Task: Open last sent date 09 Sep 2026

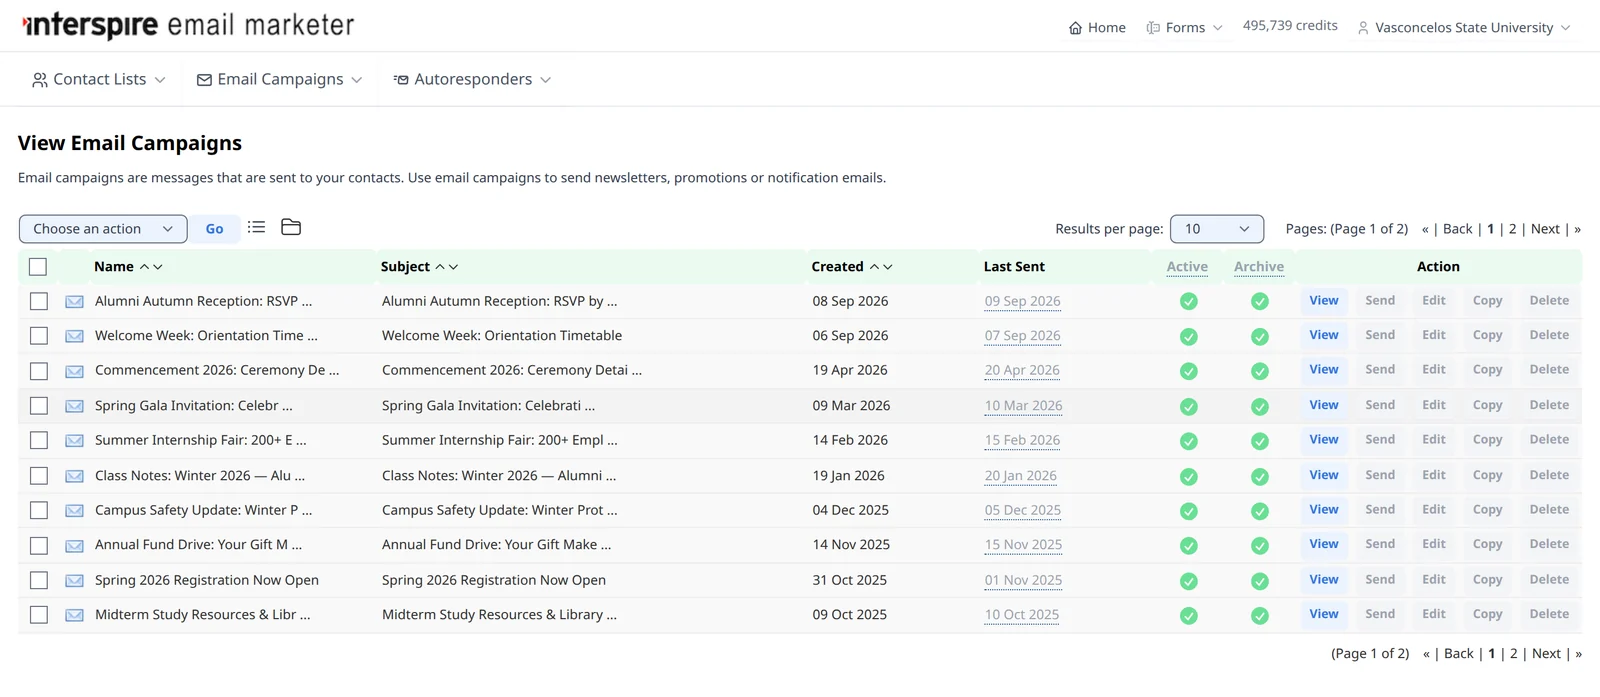Action: point(1022,301)
